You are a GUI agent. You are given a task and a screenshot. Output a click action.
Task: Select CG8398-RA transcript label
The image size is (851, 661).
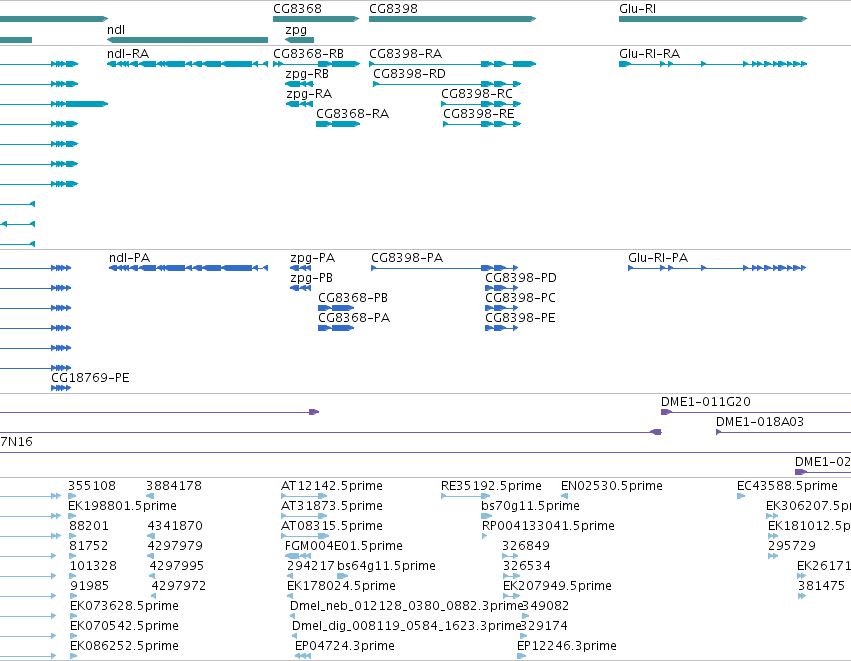point(405,54)
